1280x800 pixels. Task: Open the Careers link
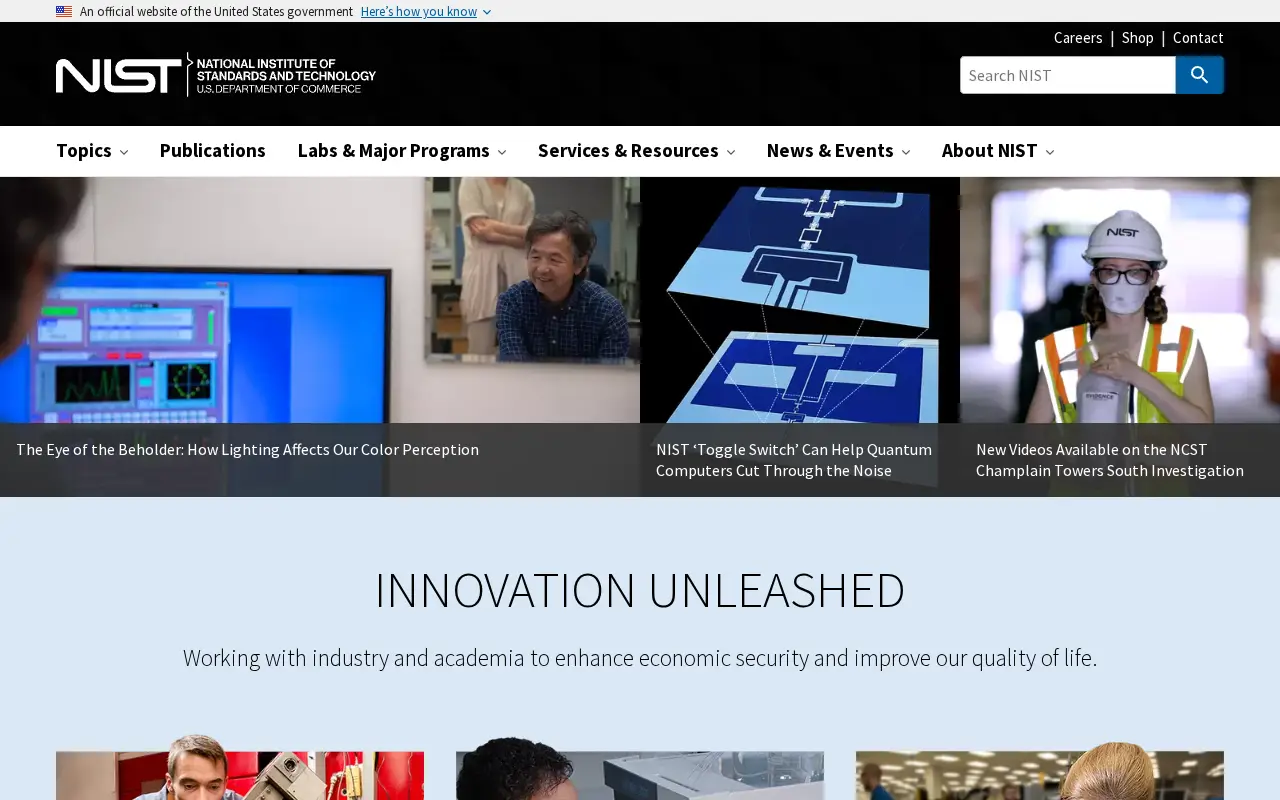(x=1078, y=38)
